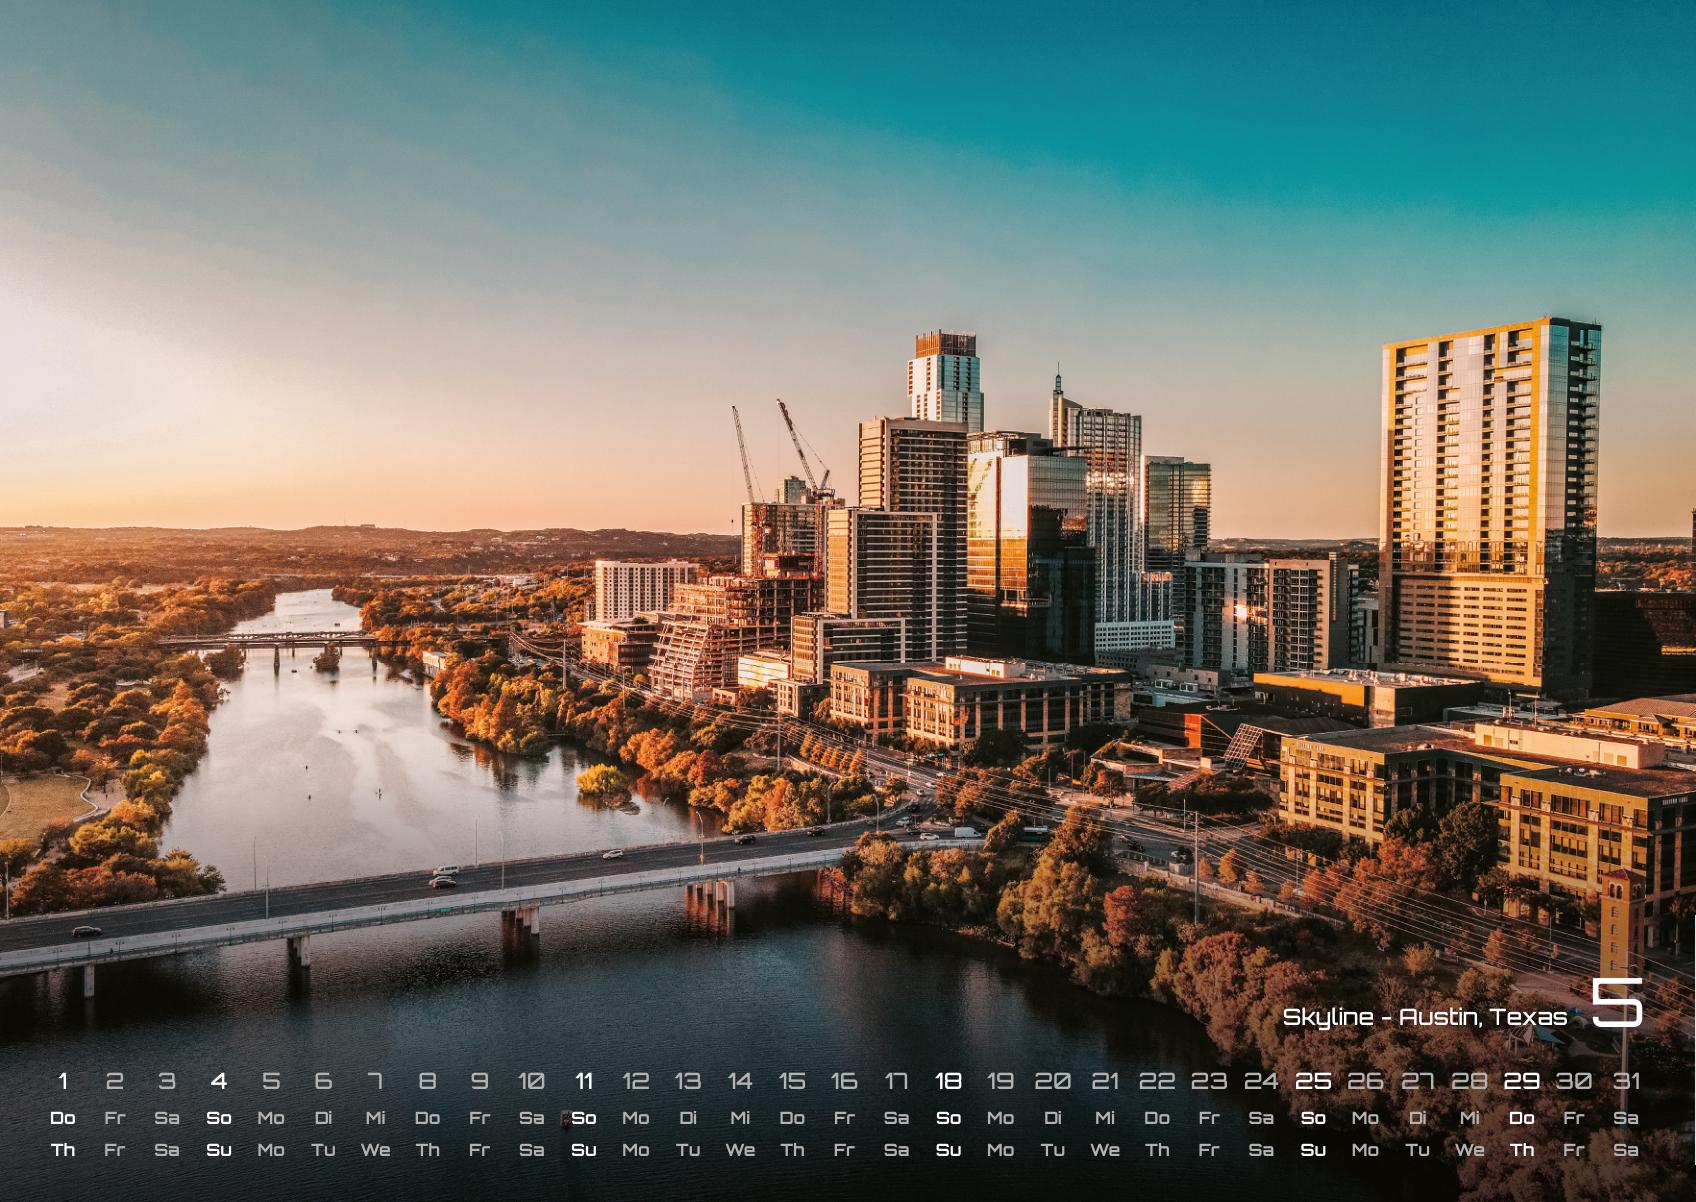Click 'Di' abbreviation under day 20
The height and width of the screenshot is (1202, 1696).
pyautogui.click(x=1053, y=1118)
